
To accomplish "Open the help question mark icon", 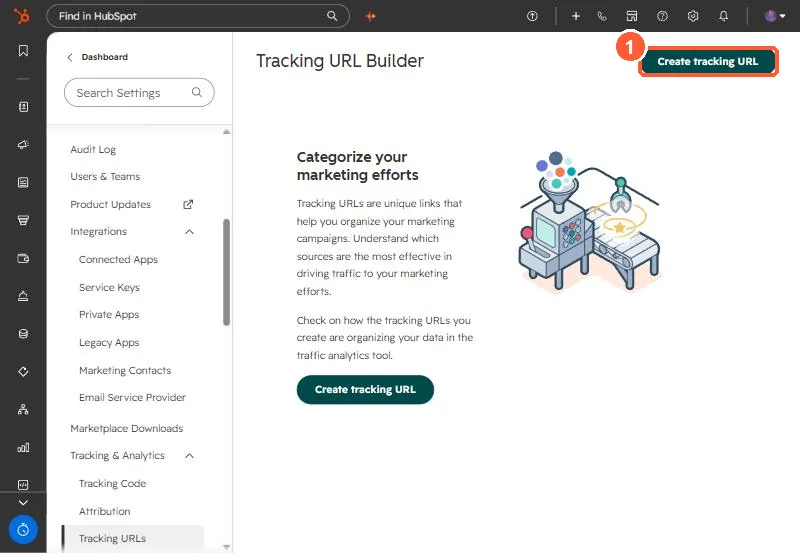I will pos(662,16).
